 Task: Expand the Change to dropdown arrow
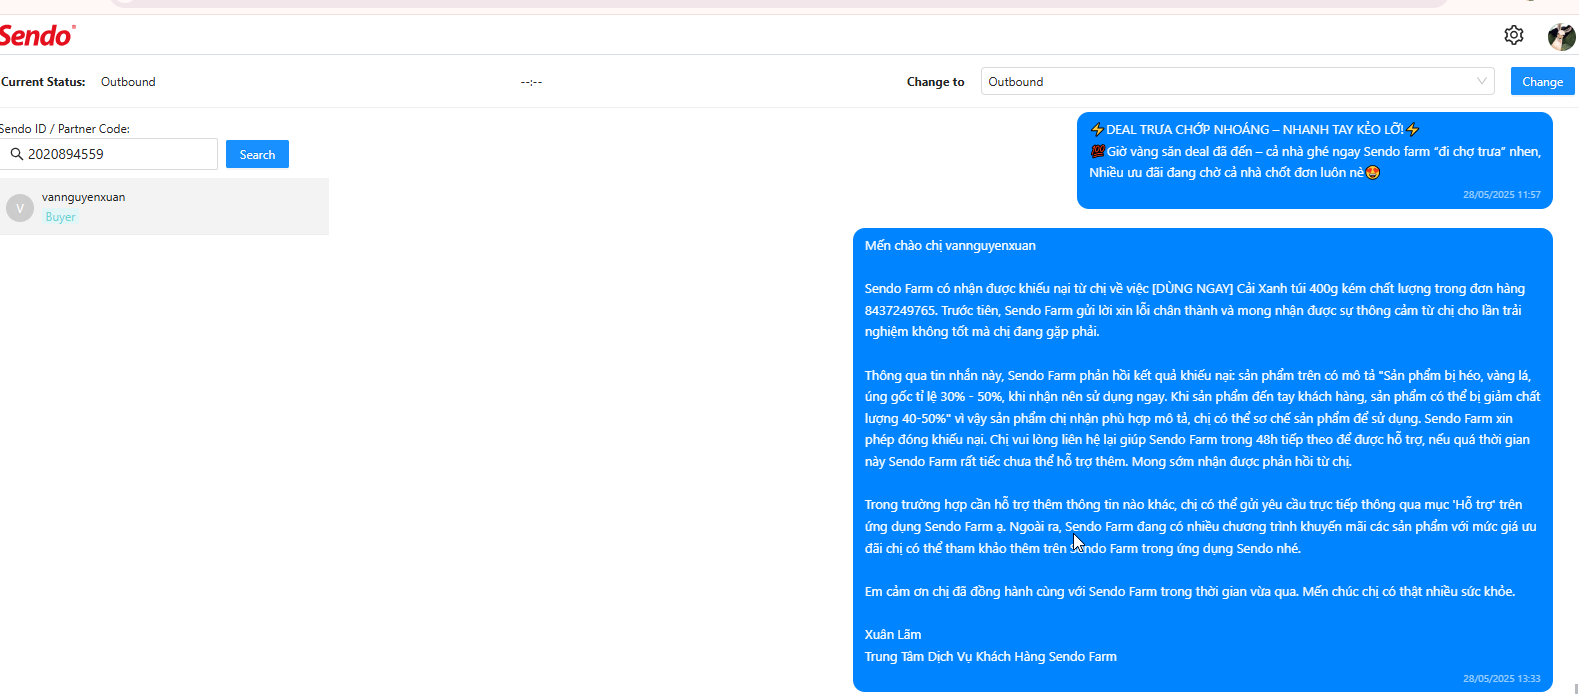click(x=1482, y=81)
